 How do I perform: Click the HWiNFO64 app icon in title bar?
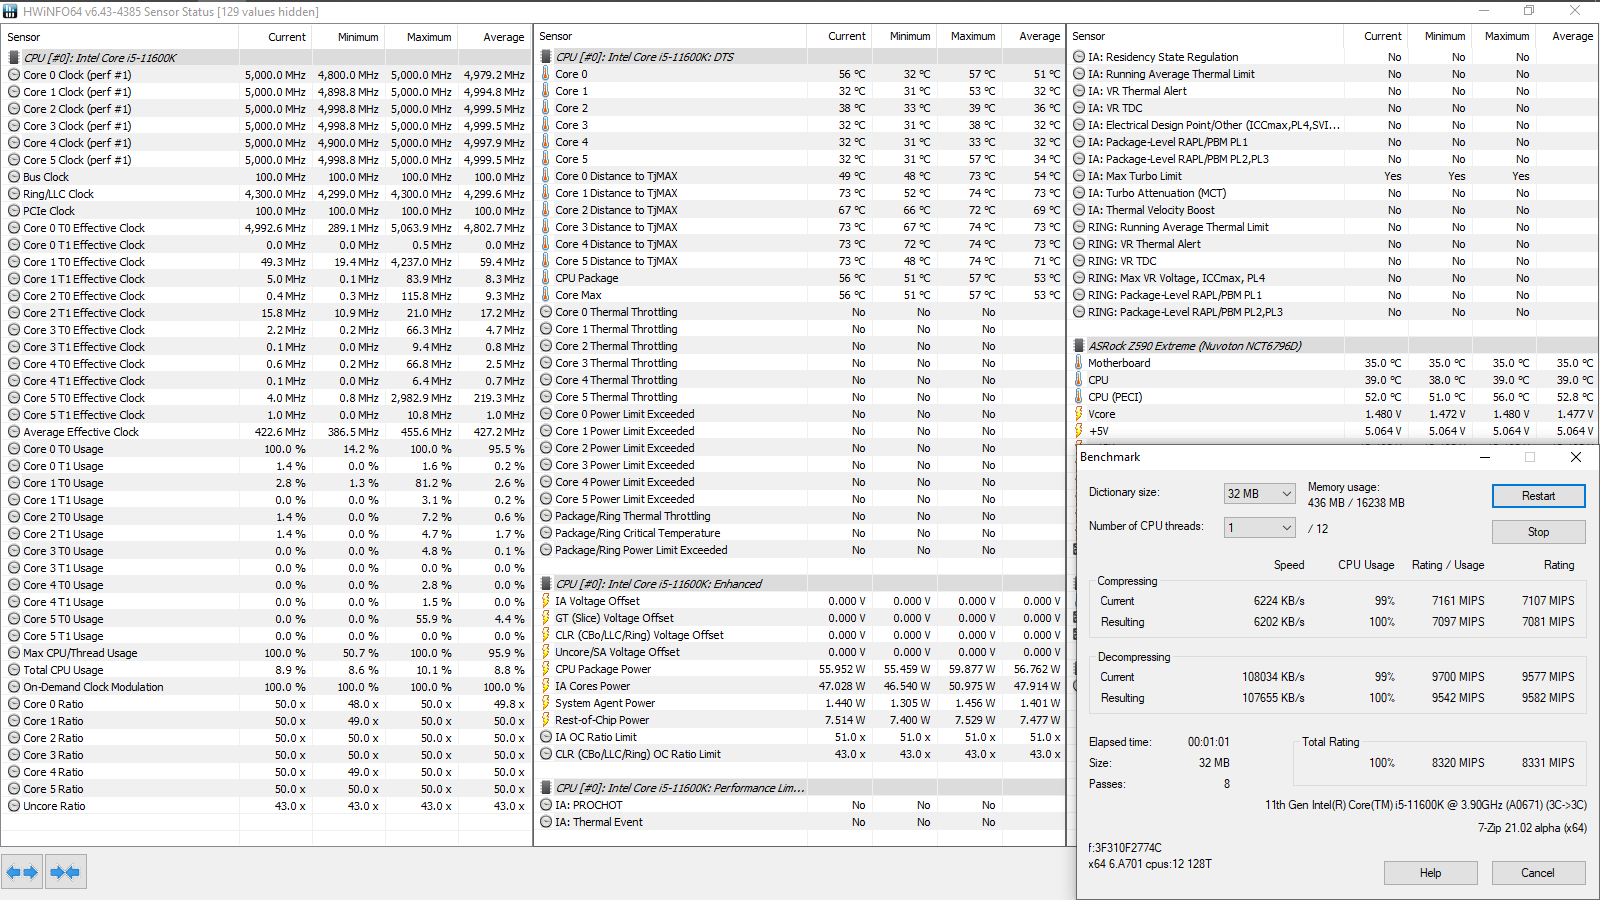coord(10,11)
